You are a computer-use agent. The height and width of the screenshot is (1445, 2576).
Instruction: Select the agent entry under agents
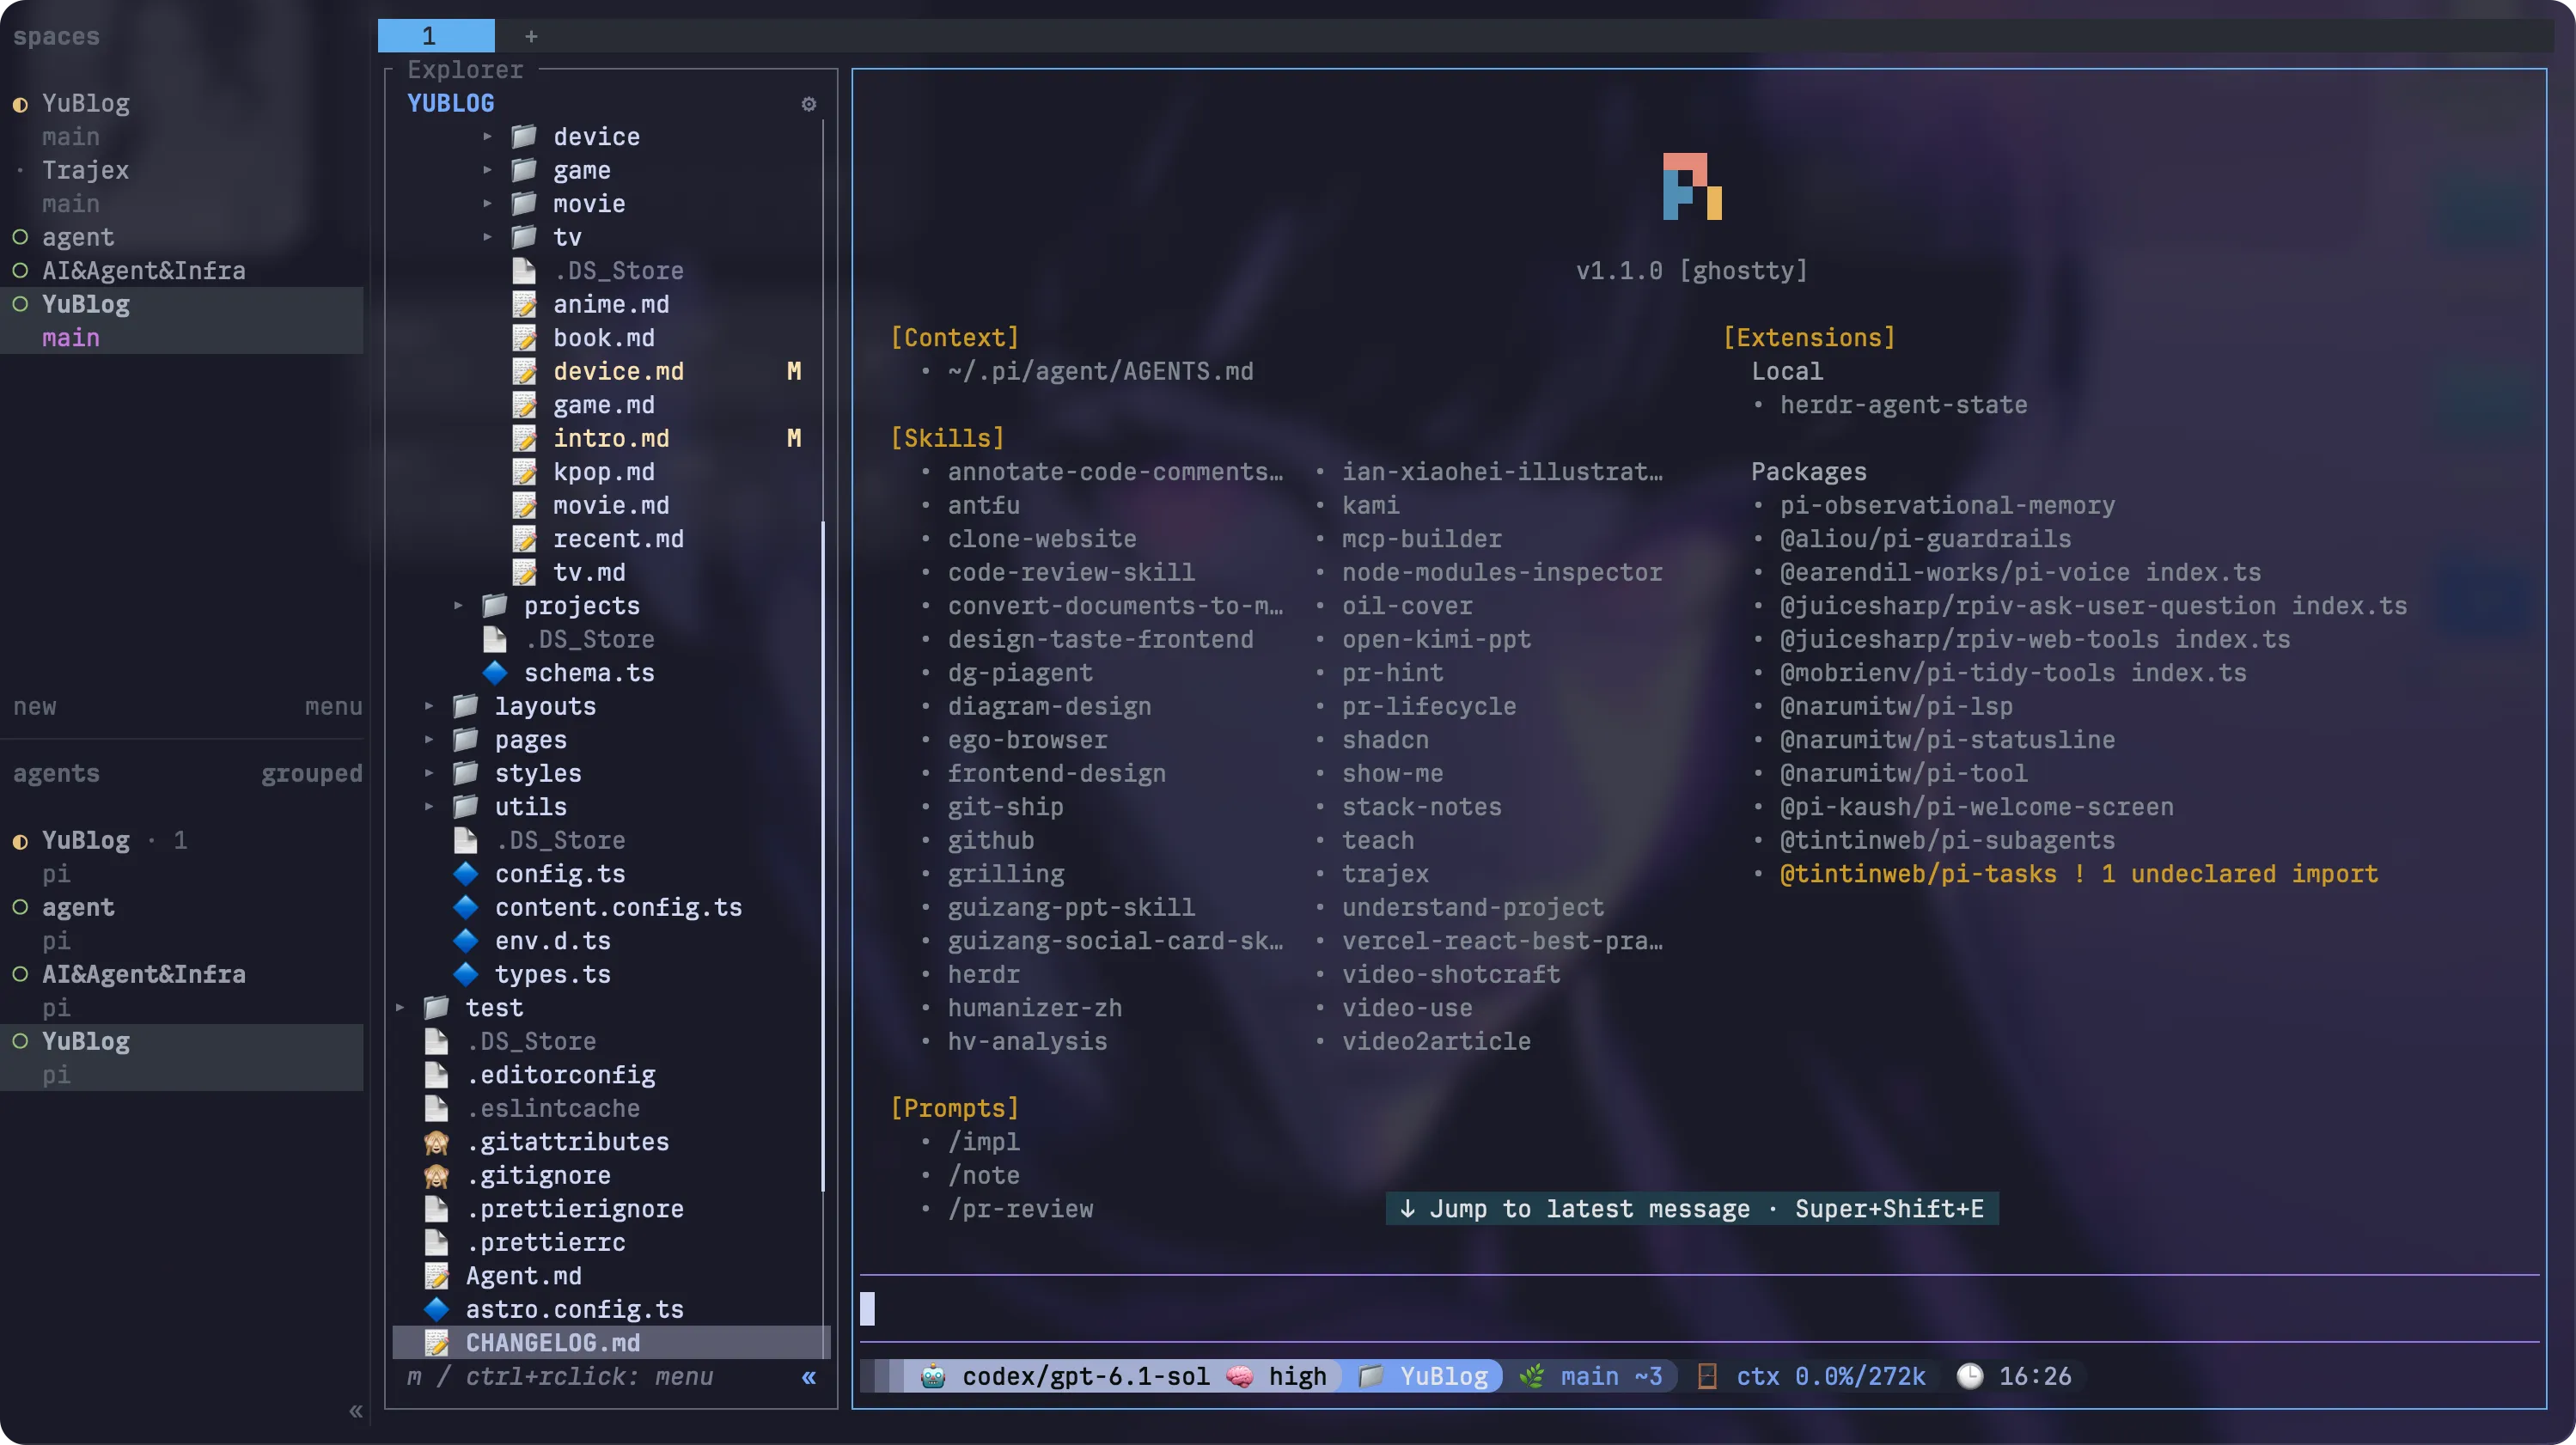pyautogui.click(x=77, y=907)
